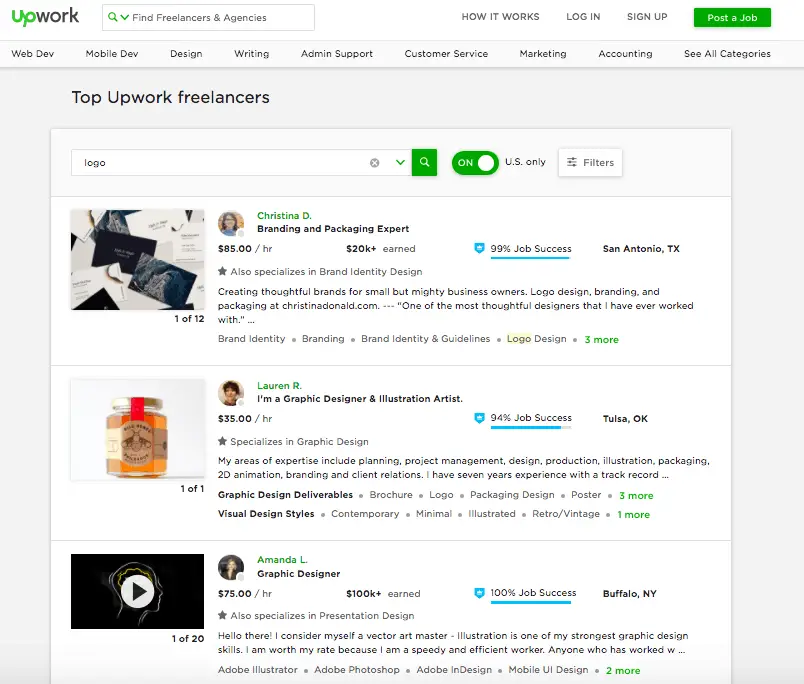Click the Packaging Design tag
804x684 pixels.
pos(512,495)
